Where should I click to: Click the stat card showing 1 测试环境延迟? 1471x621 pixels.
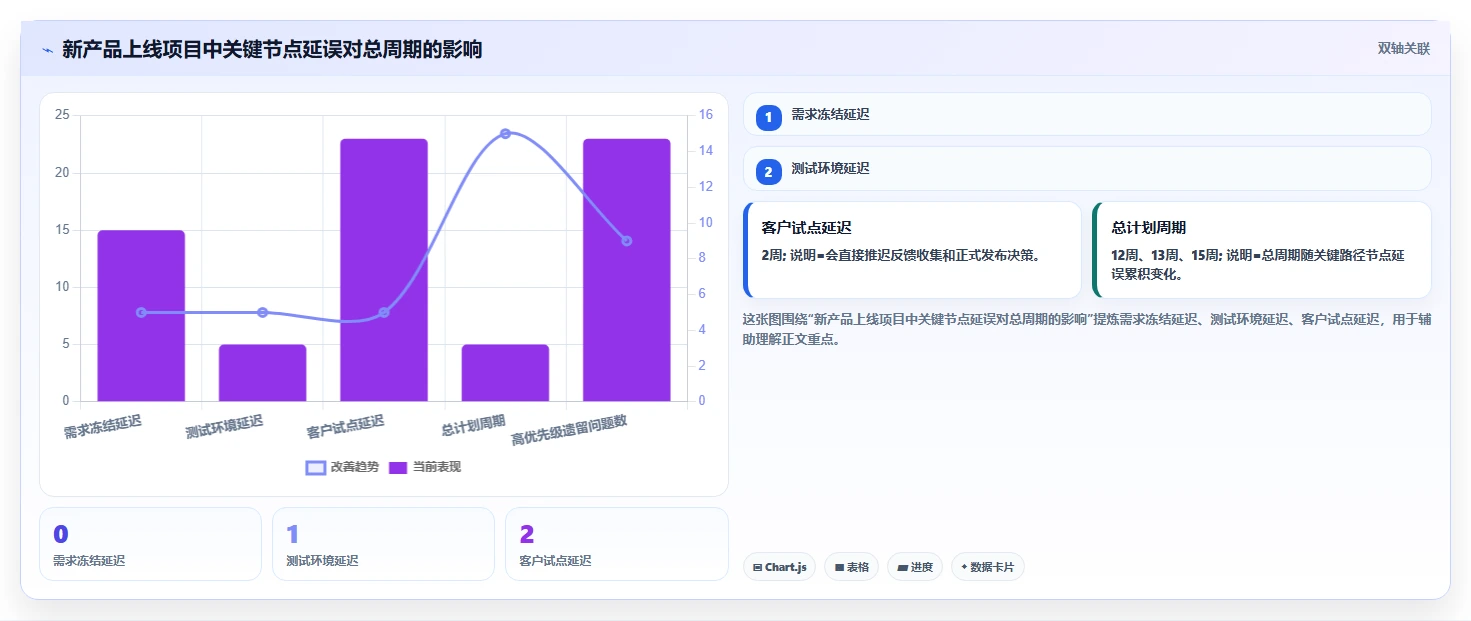pos(383,544)
